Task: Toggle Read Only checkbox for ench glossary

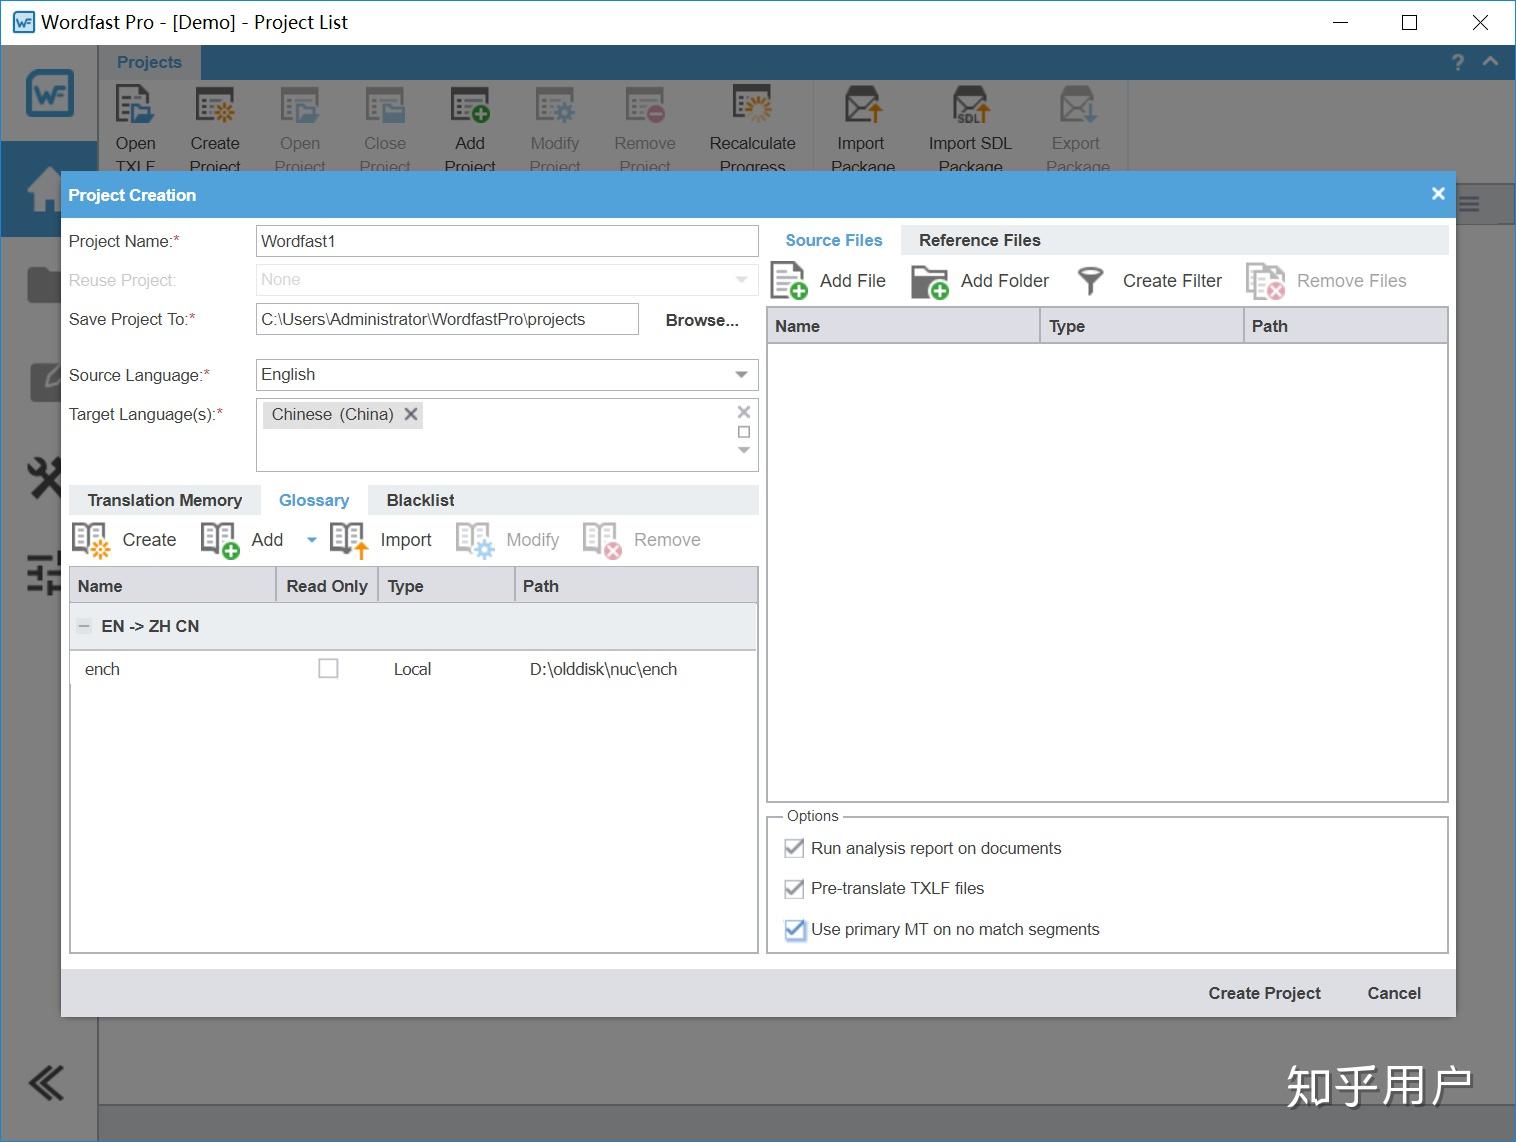Action: tap(328, 668)
